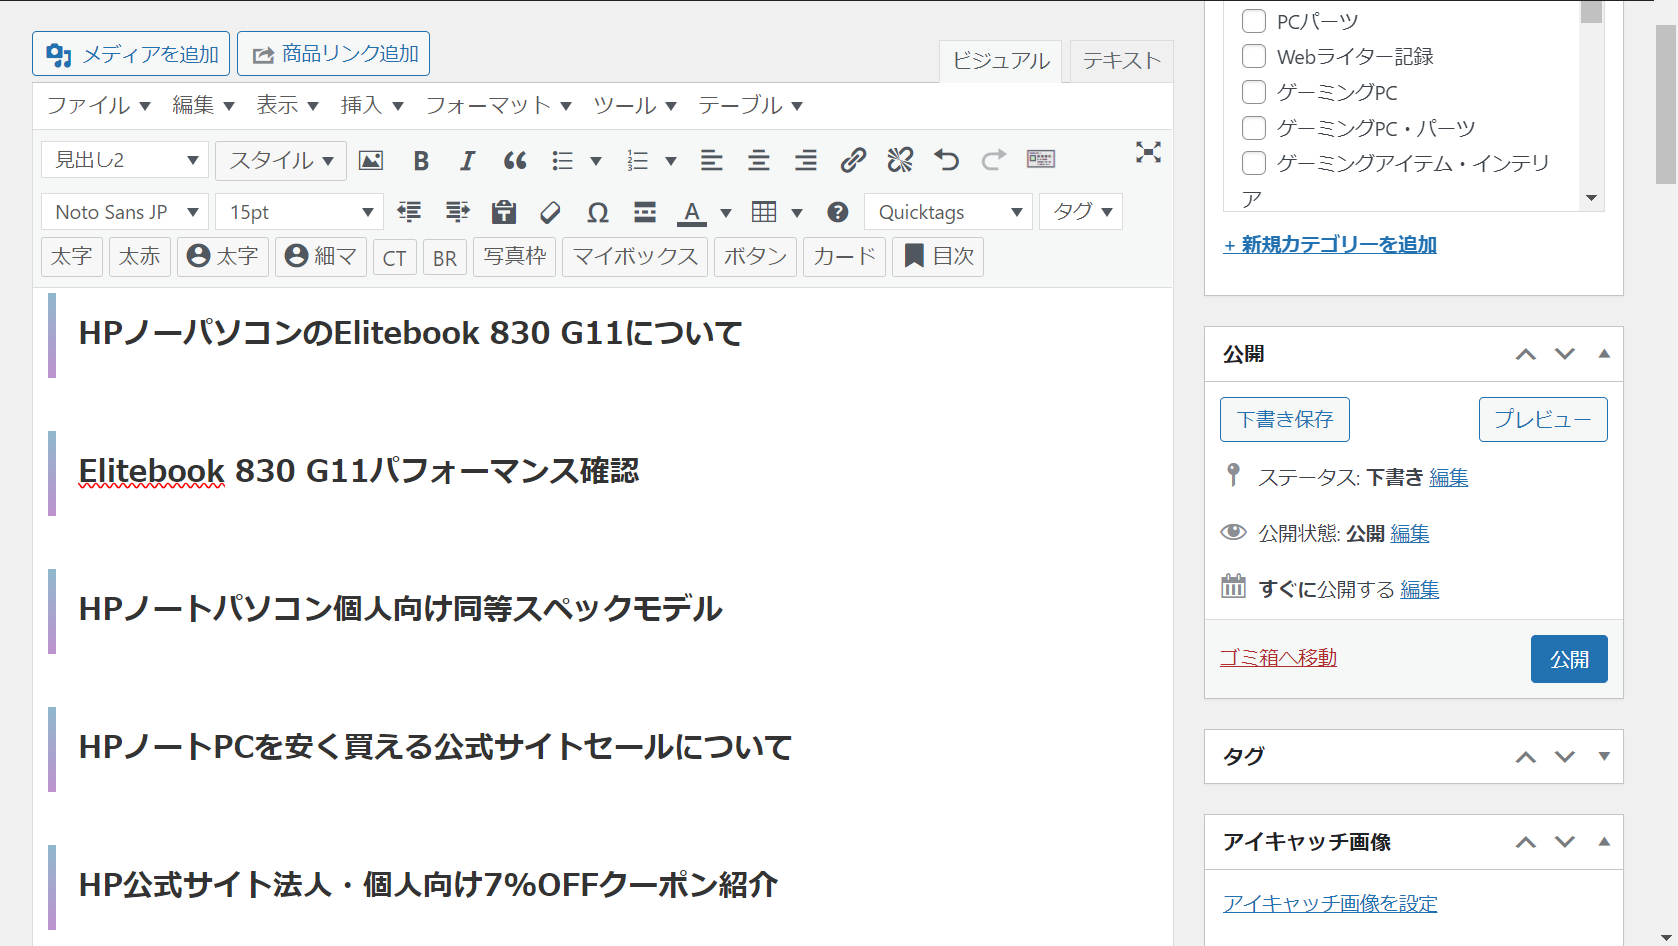Switch to the テキスト editor tab
1678x946 pixels.
point(1122,61)
